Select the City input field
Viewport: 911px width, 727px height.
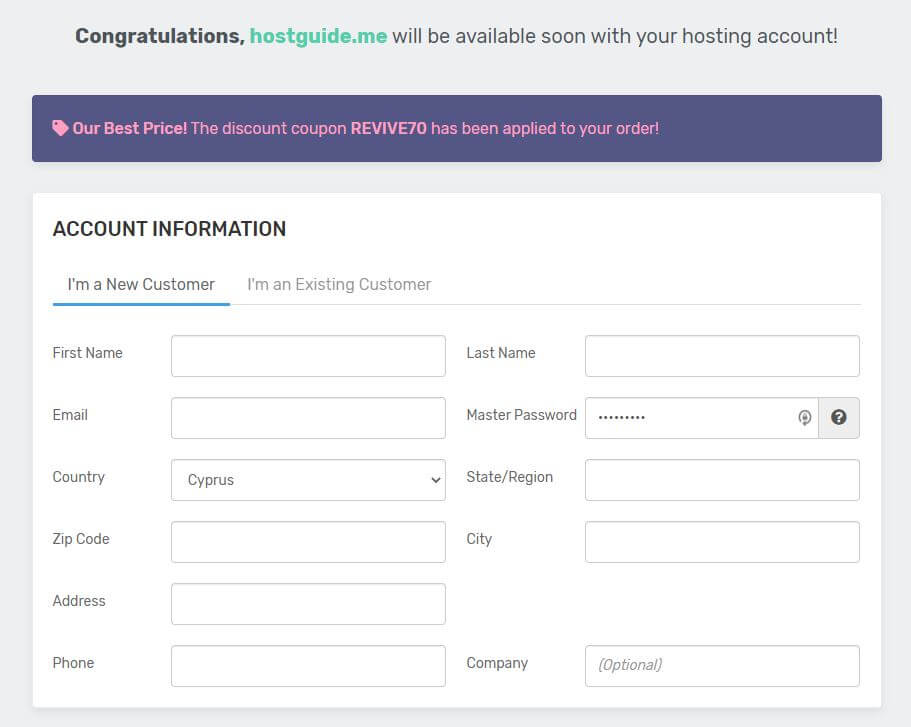pos(722,542)
